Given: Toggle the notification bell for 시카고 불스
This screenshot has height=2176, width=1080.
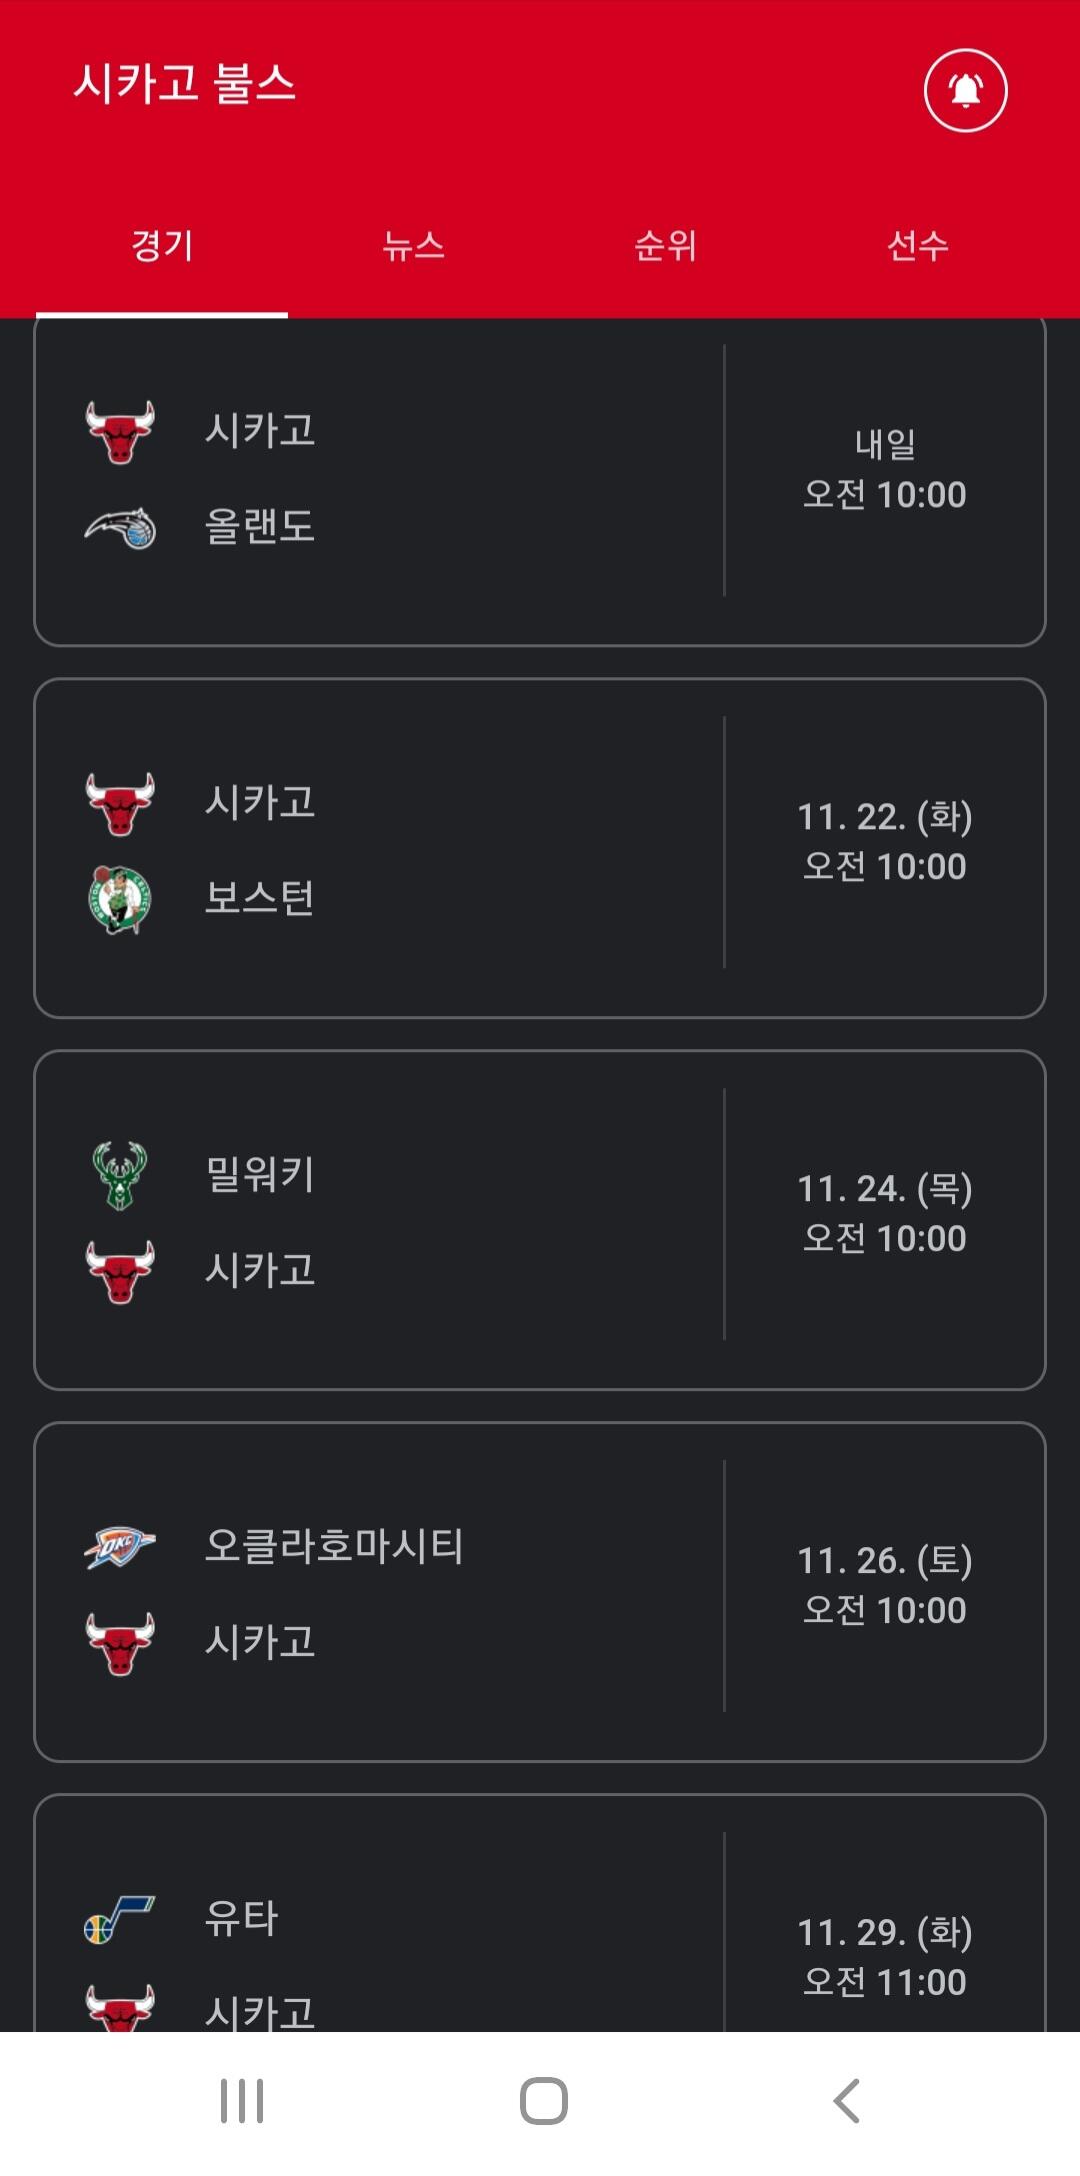Looking at the screenshot, I should [x=965, y=90].
